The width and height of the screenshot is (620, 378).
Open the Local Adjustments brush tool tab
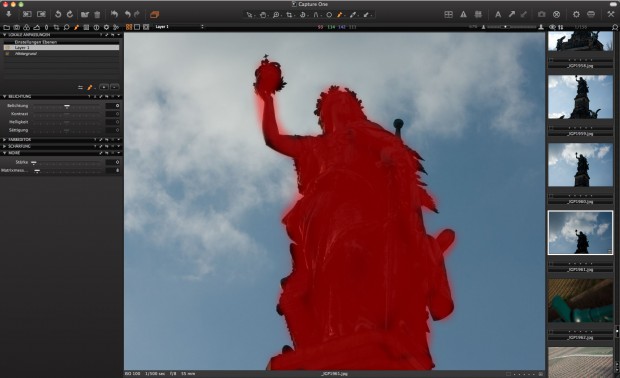tap(76, 27)
